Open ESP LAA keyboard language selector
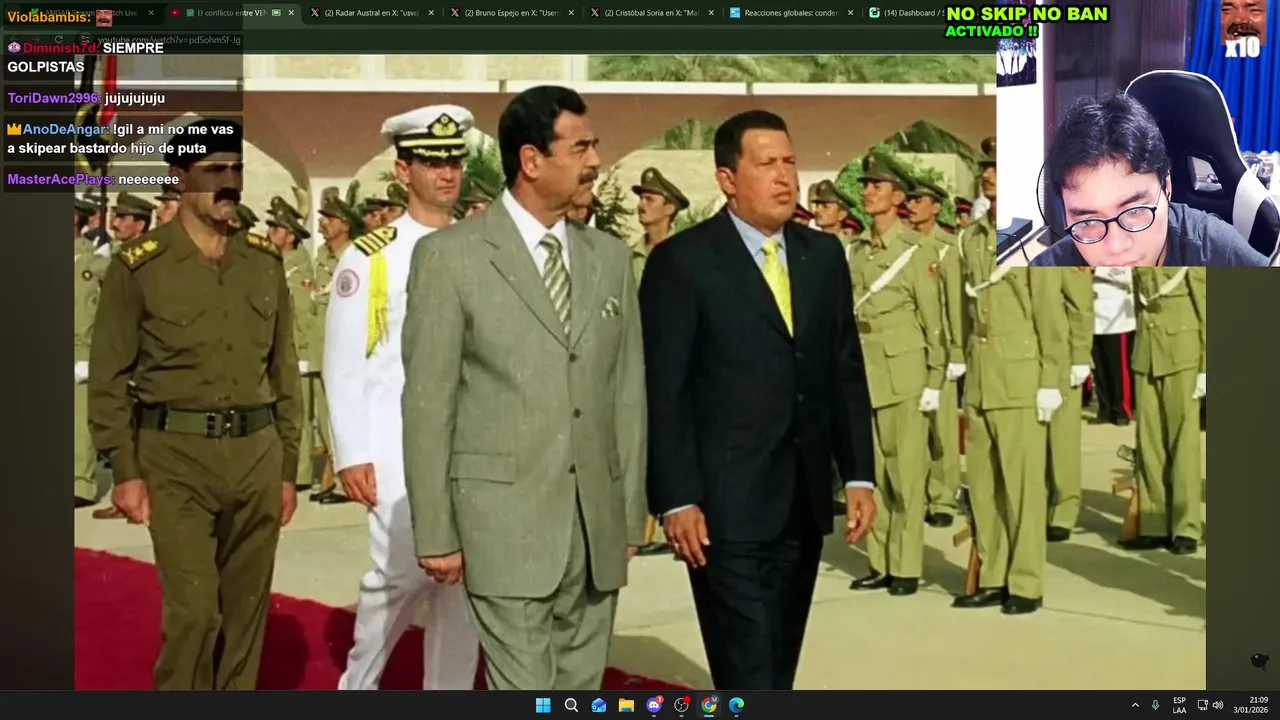1280x720 pixels. (1180, 705)
